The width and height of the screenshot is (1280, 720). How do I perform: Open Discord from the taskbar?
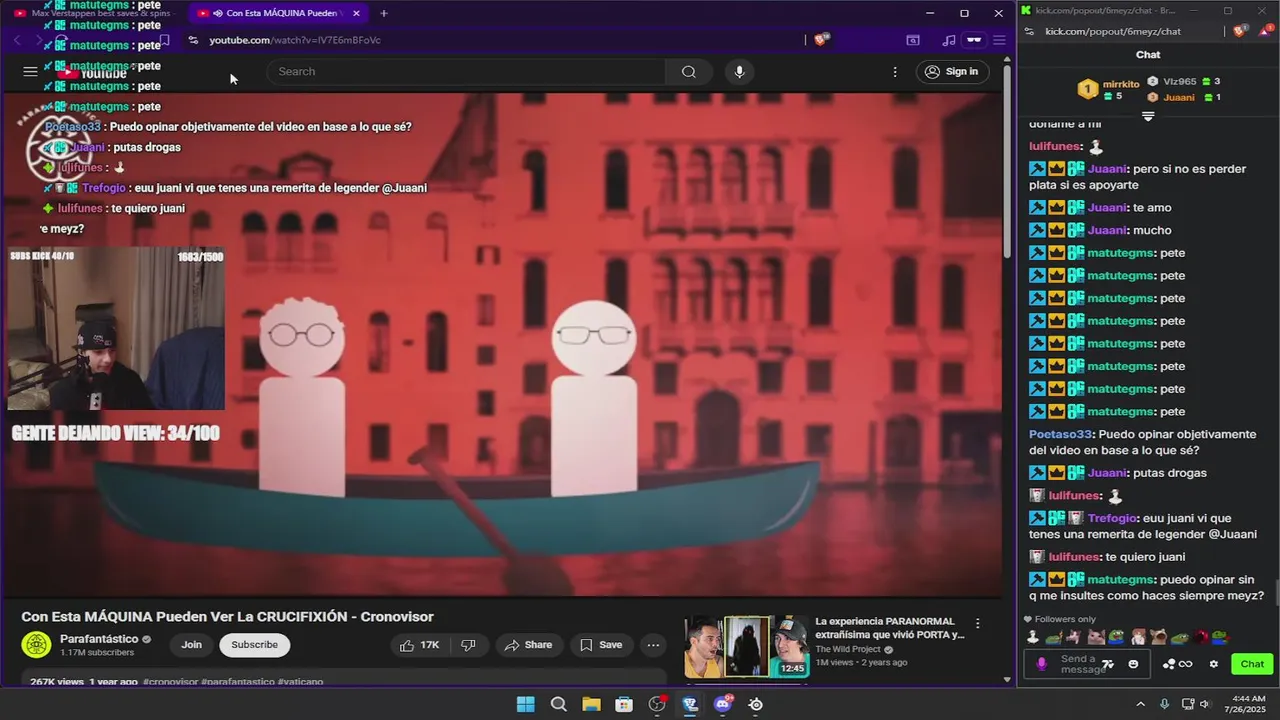tap(723, 704)
